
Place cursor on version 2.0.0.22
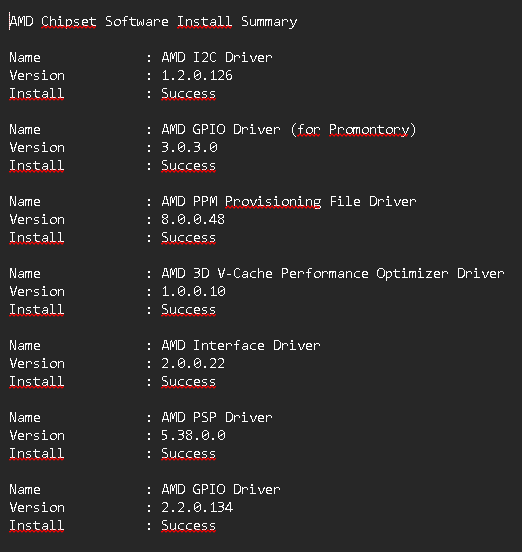coord(193,363)
